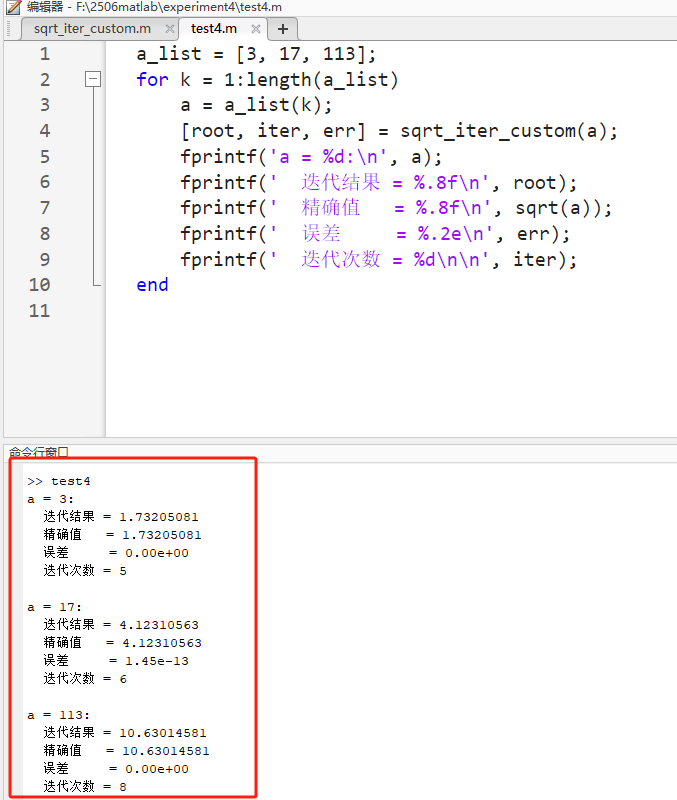
Task: Click line number 11 in the gutter
Action: [39, 311]
